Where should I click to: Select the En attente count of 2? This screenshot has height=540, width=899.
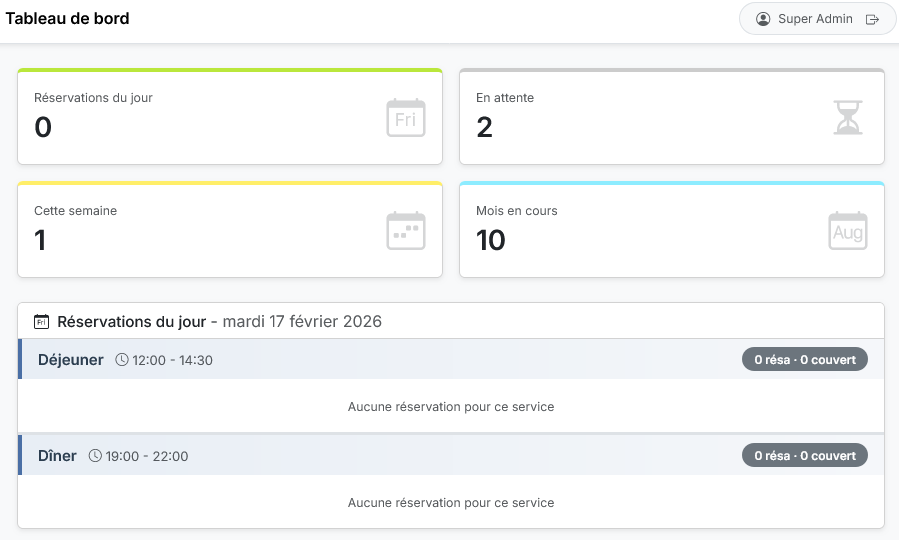click(484, 127)
